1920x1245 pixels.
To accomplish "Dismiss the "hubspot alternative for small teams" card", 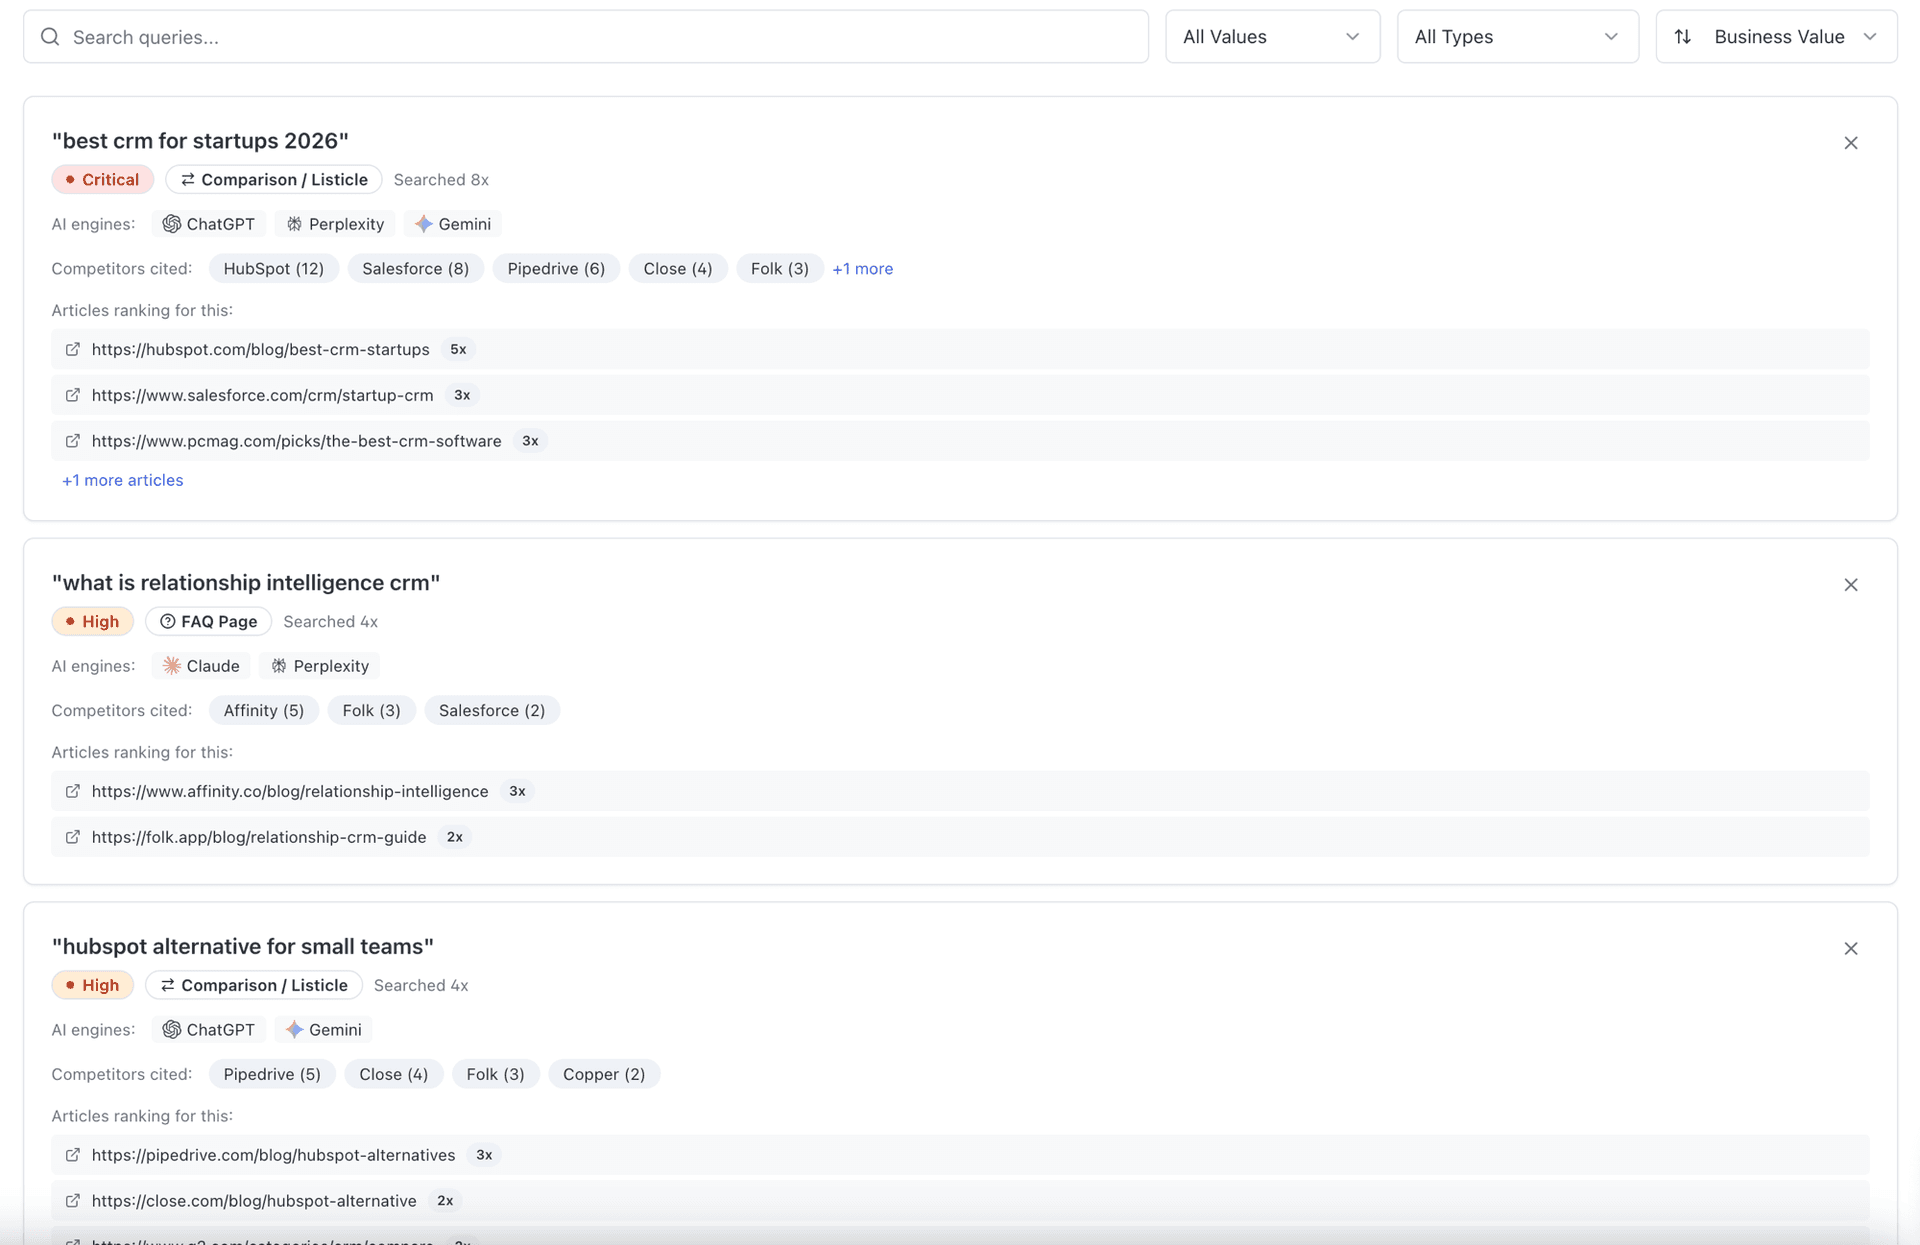I will 1850,949.
